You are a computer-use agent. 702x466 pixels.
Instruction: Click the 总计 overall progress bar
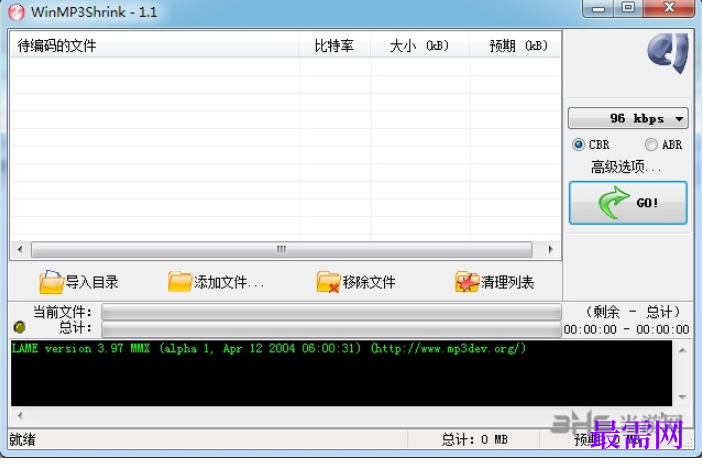(x=331, y=329)
